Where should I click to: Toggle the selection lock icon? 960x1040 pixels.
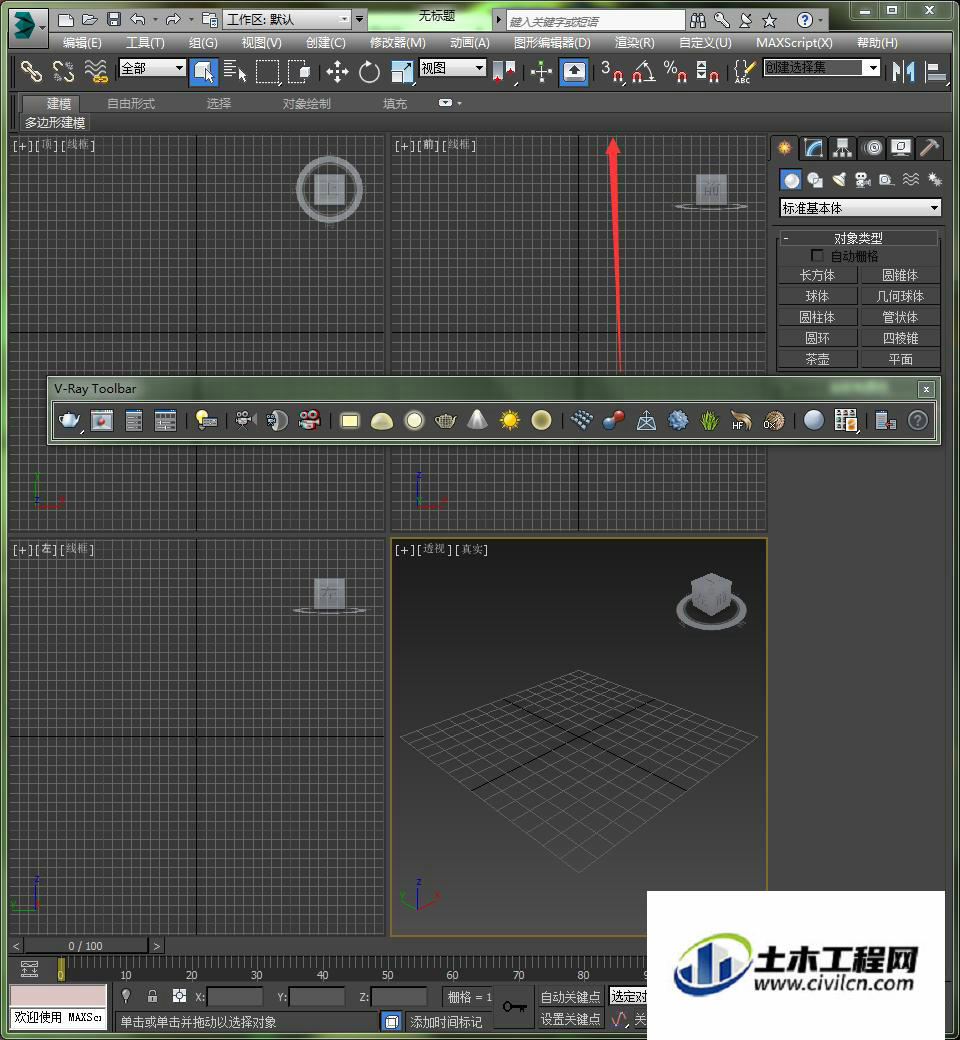click(x=153, y=996)
